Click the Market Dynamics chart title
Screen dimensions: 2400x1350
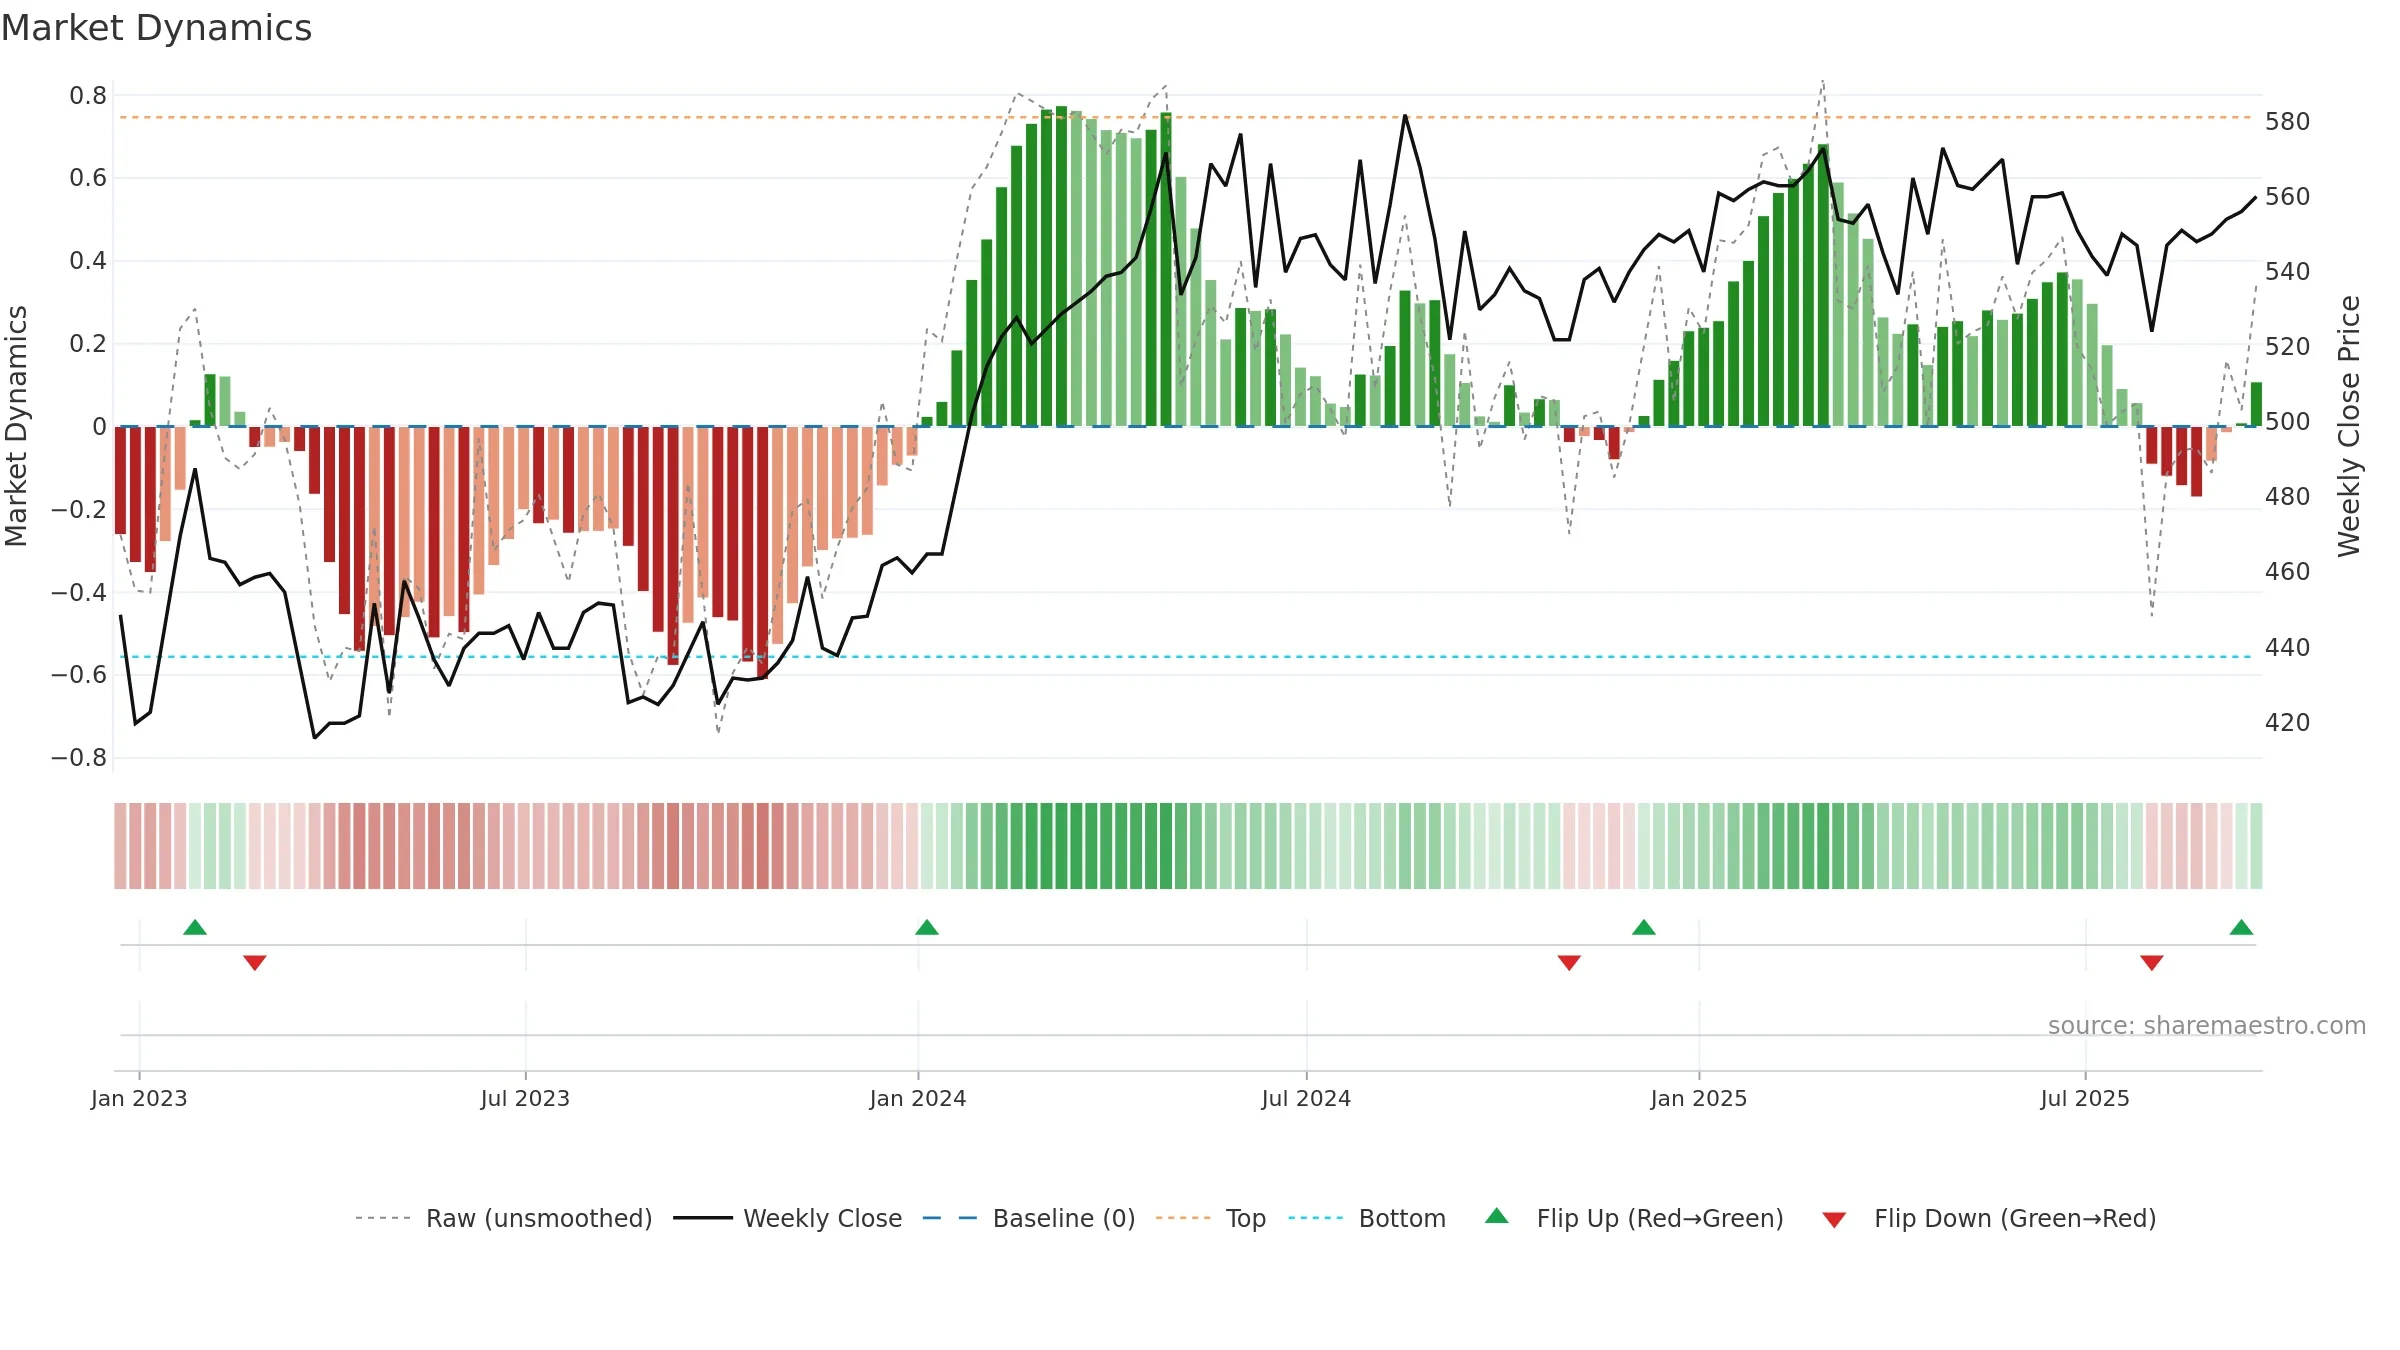(156, 28)
